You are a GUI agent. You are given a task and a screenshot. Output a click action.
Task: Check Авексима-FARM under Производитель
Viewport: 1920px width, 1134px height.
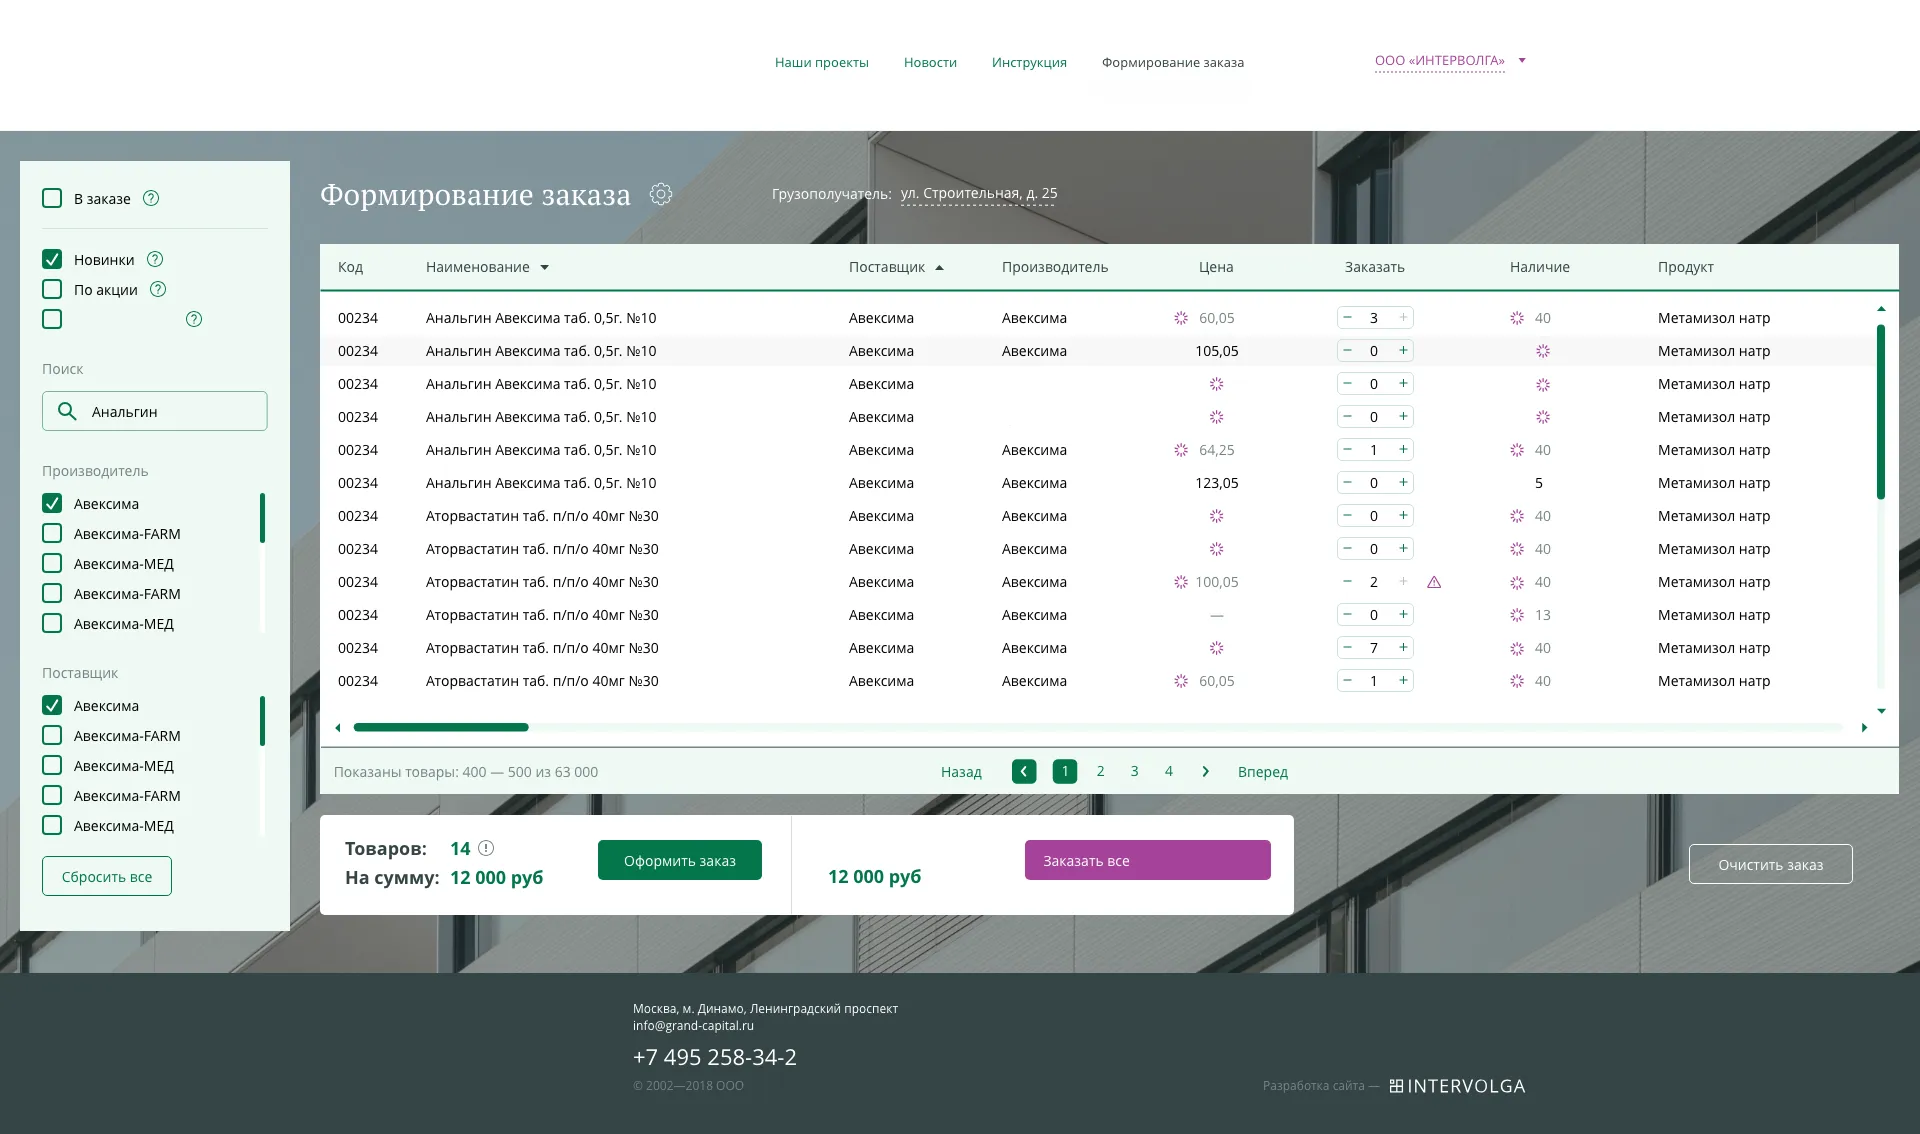(52, 533)
